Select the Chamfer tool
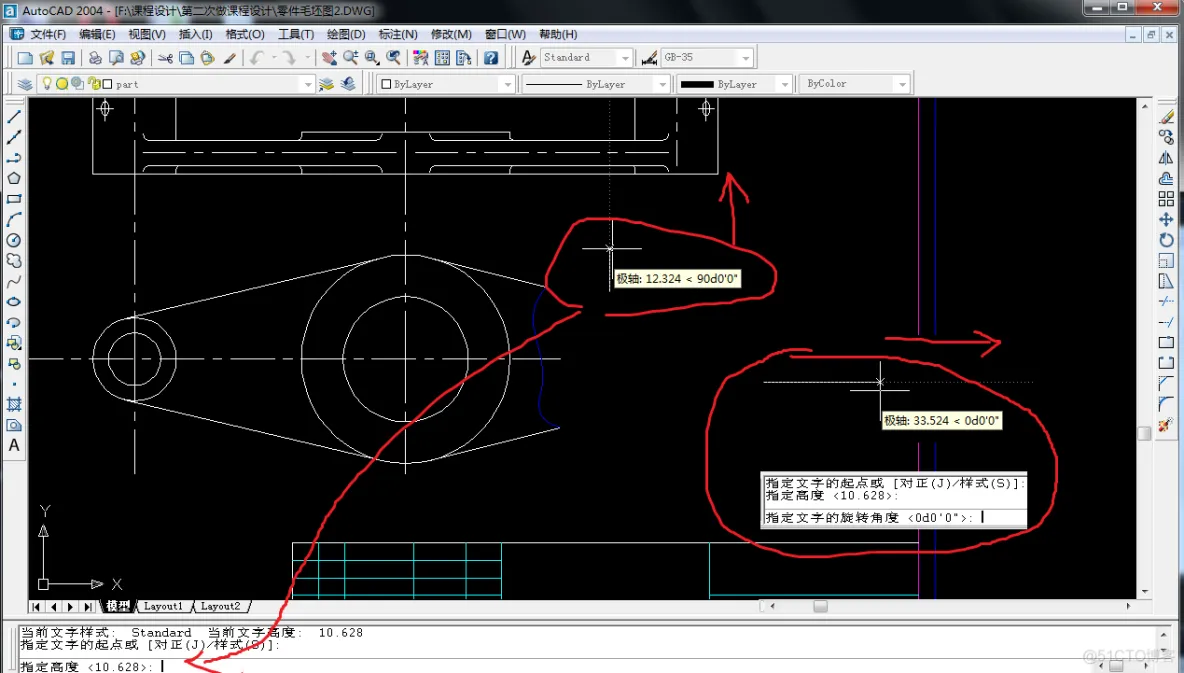Viewport: 1184px width, 673px height. (x=1167, y=384)
